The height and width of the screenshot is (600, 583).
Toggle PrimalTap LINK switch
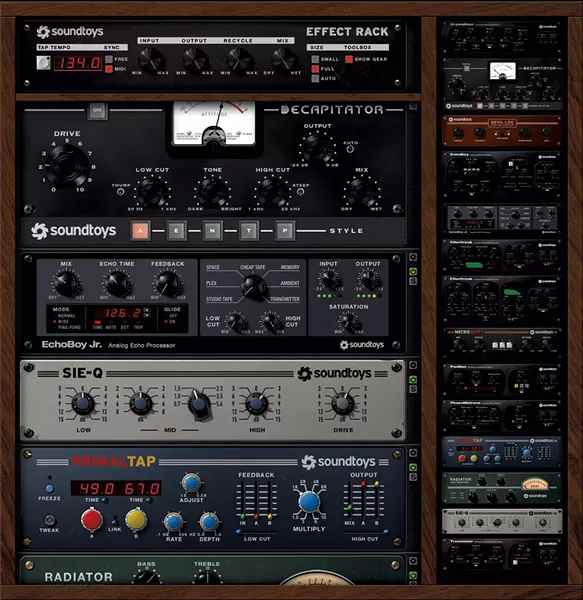coord(114,521)
